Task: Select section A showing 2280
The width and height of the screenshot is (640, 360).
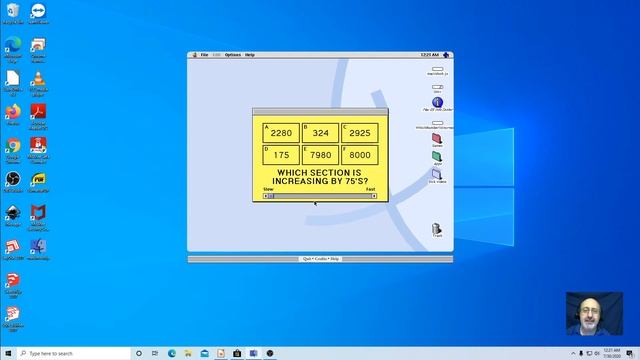Action: [x=281, y=133]
